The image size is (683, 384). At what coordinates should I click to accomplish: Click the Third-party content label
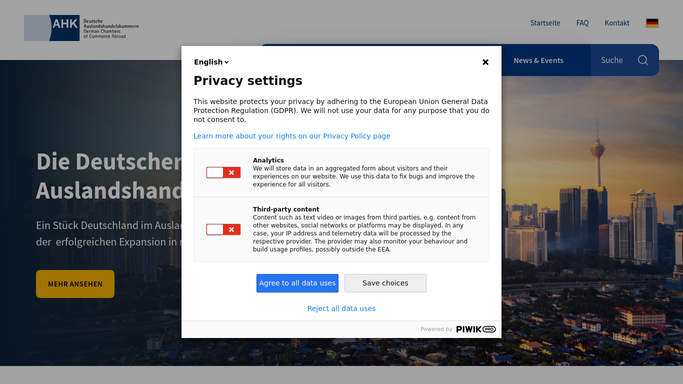286,209
